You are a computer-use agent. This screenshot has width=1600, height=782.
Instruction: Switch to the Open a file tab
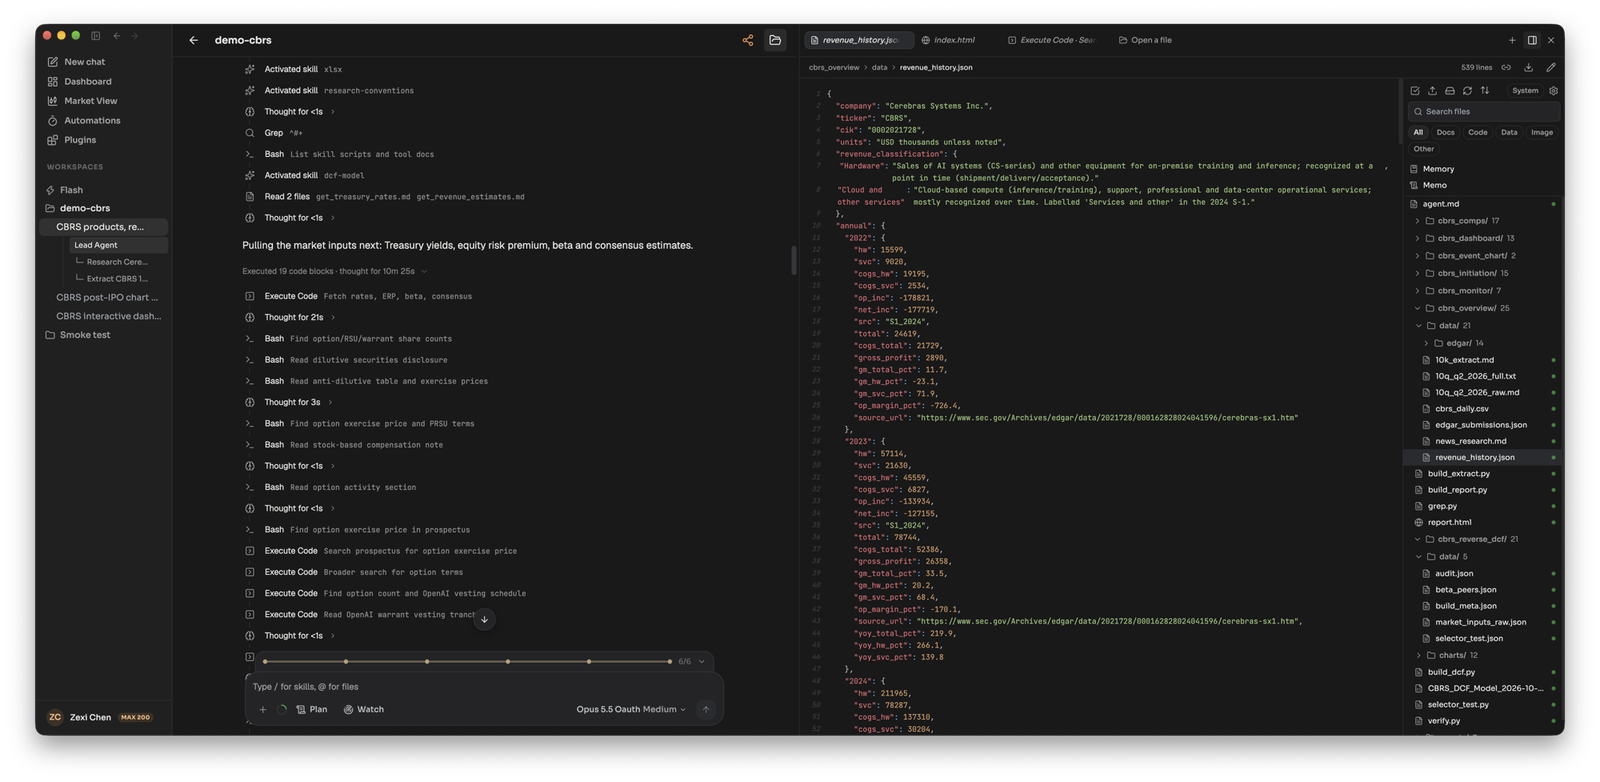1146,40
